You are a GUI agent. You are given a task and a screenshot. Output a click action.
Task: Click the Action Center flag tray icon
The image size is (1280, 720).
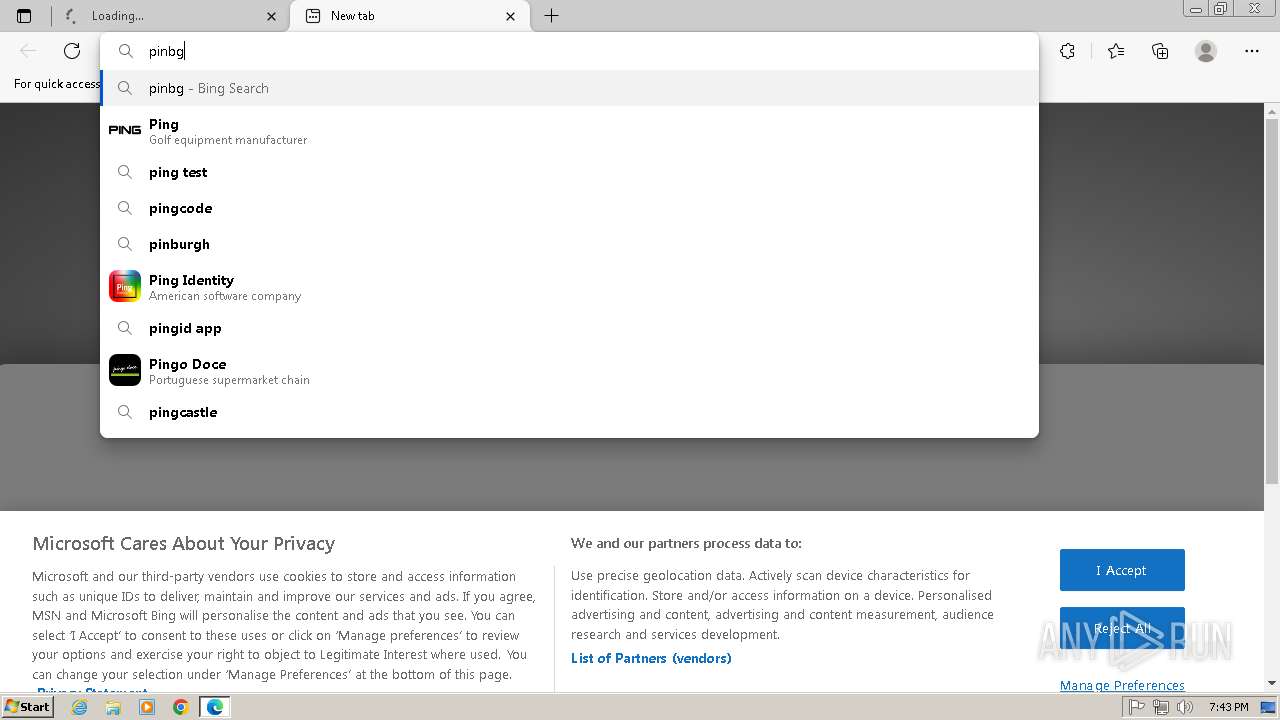1137,707
